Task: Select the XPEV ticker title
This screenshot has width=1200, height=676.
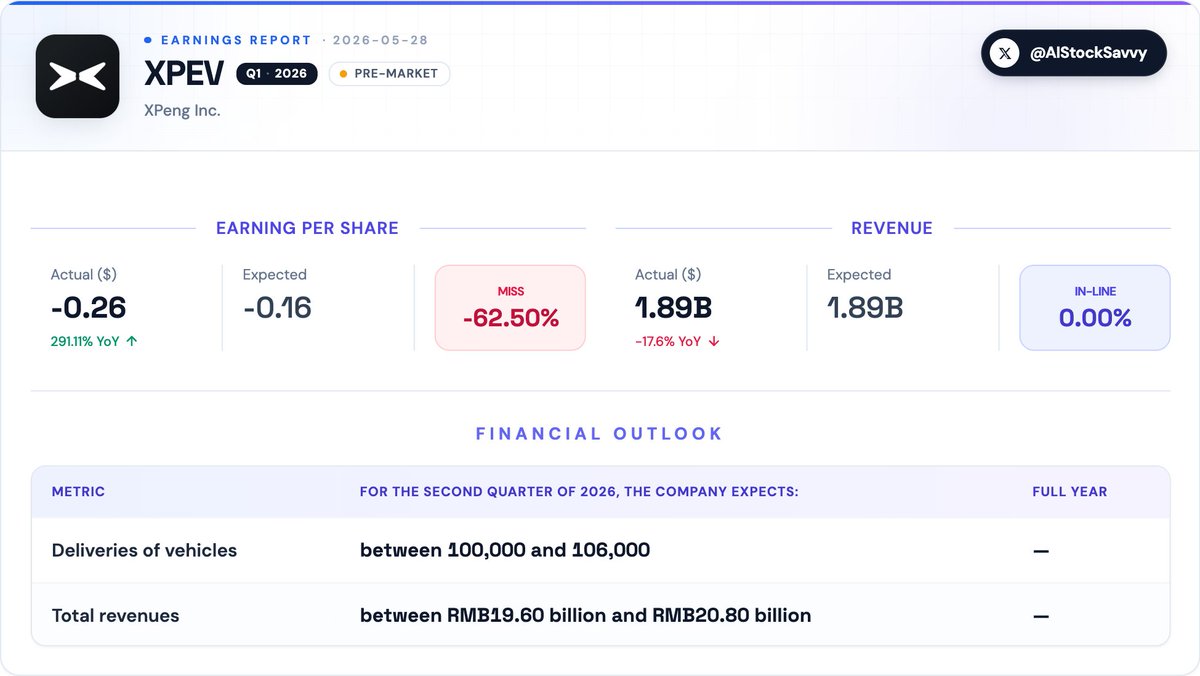Action: (x=185, y=73)
